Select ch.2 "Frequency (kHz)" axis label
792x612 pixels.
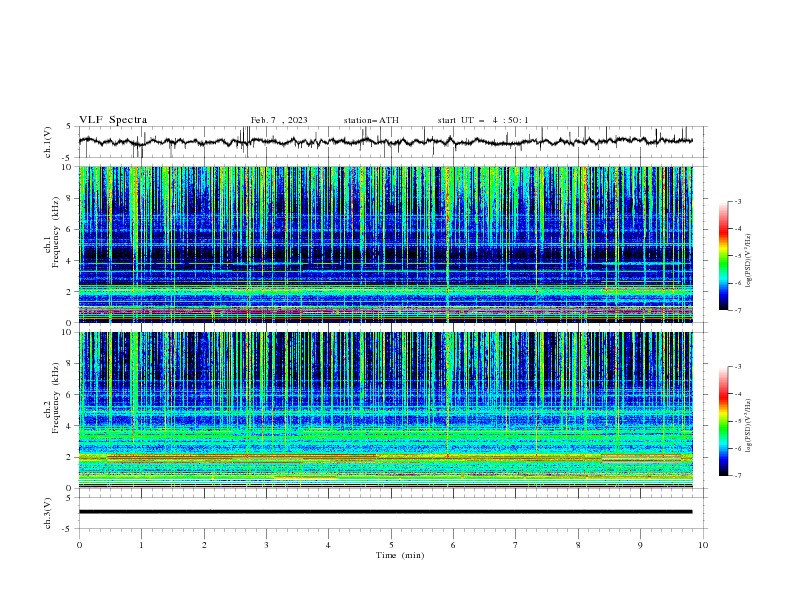point(55,398)
